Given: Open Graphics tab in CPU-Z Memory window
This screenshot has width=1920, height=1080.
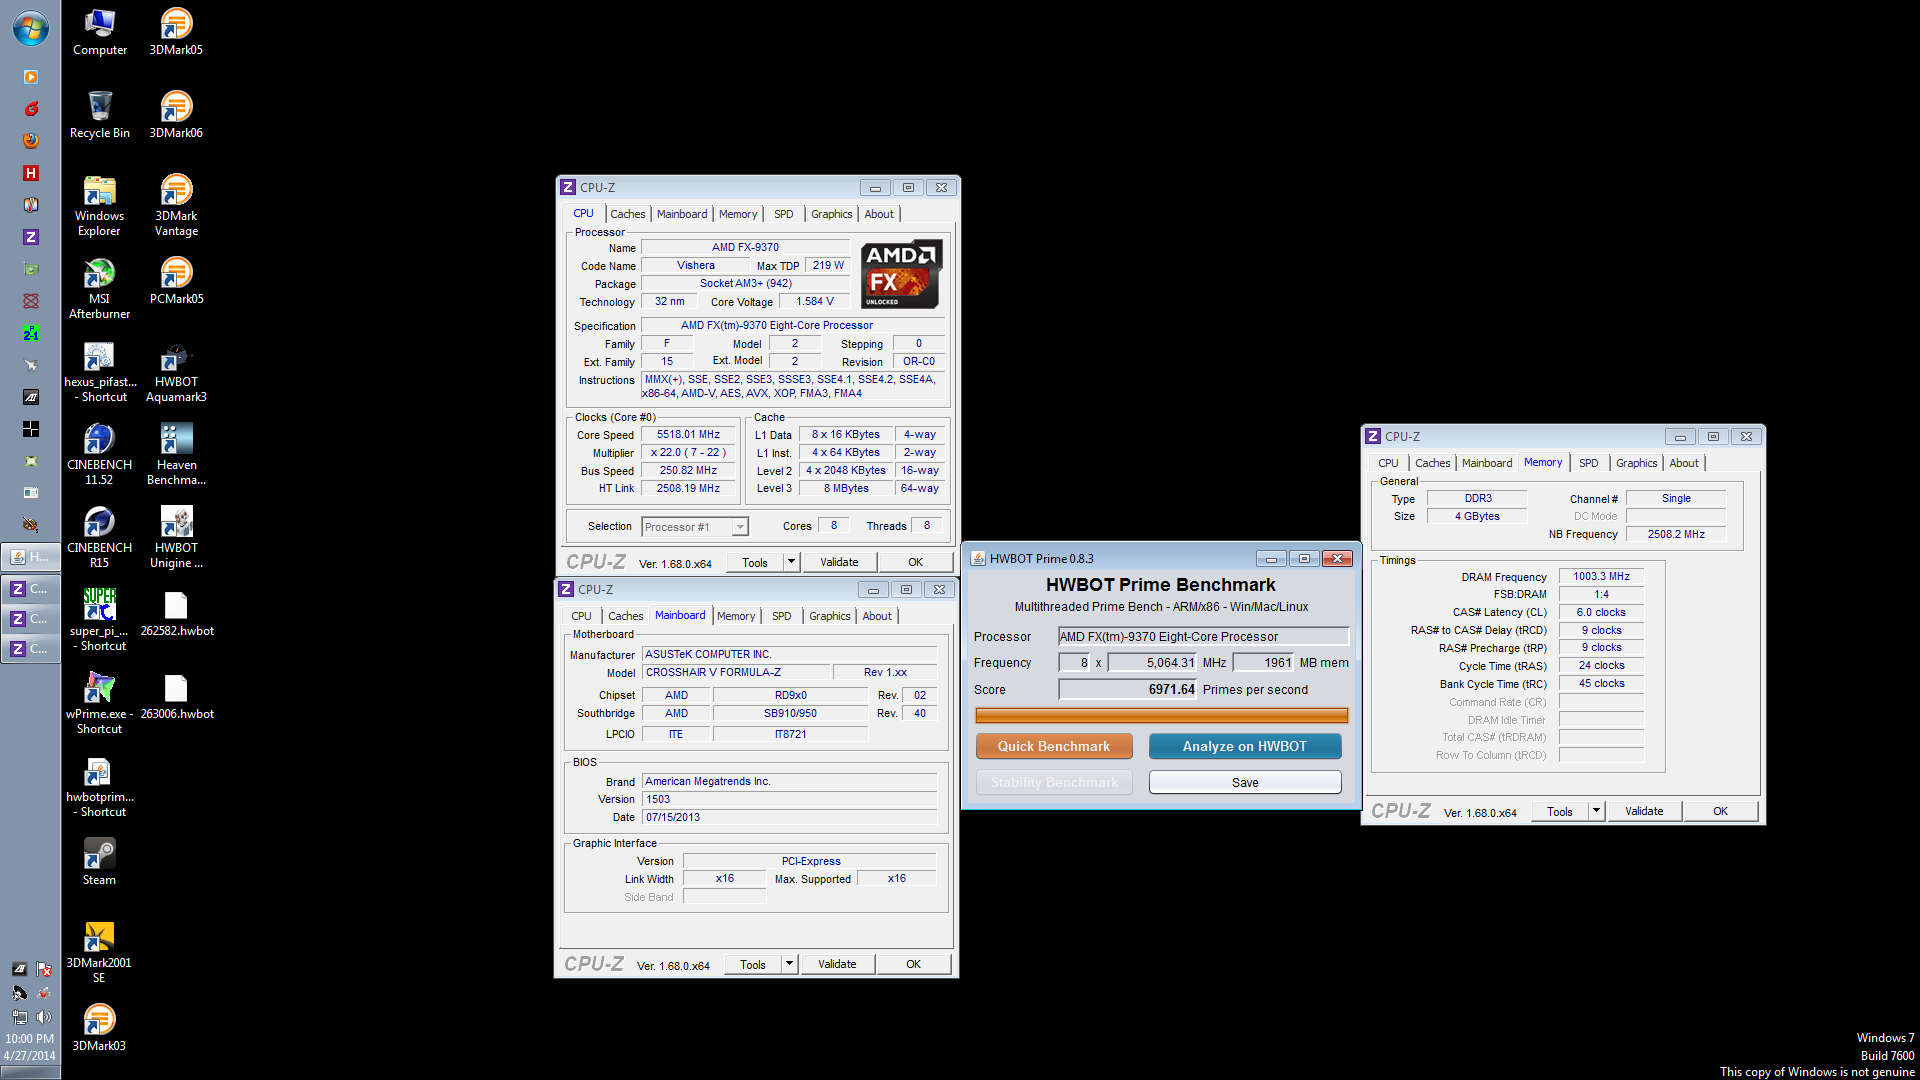Looking at the screenshot, I should coord(1636,463).
